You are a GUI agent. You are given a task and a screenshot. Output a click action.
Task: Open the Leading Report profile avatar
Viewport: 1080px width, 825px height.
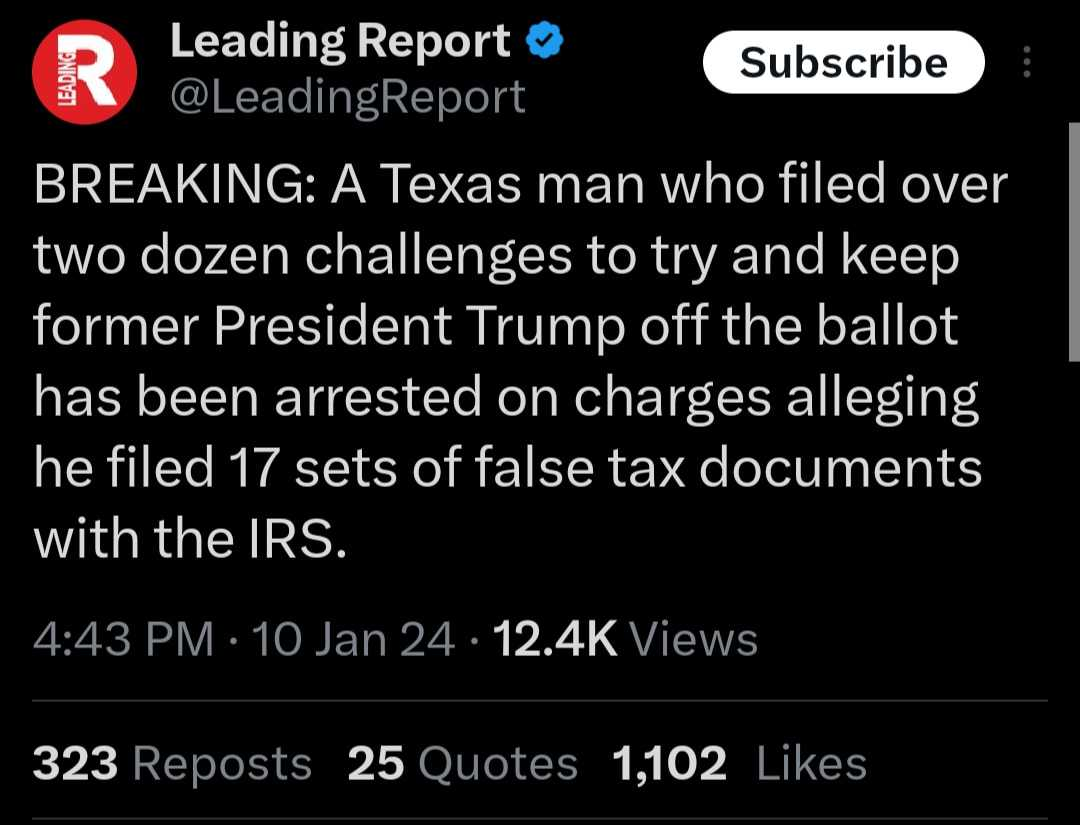[x=83, y=71]
